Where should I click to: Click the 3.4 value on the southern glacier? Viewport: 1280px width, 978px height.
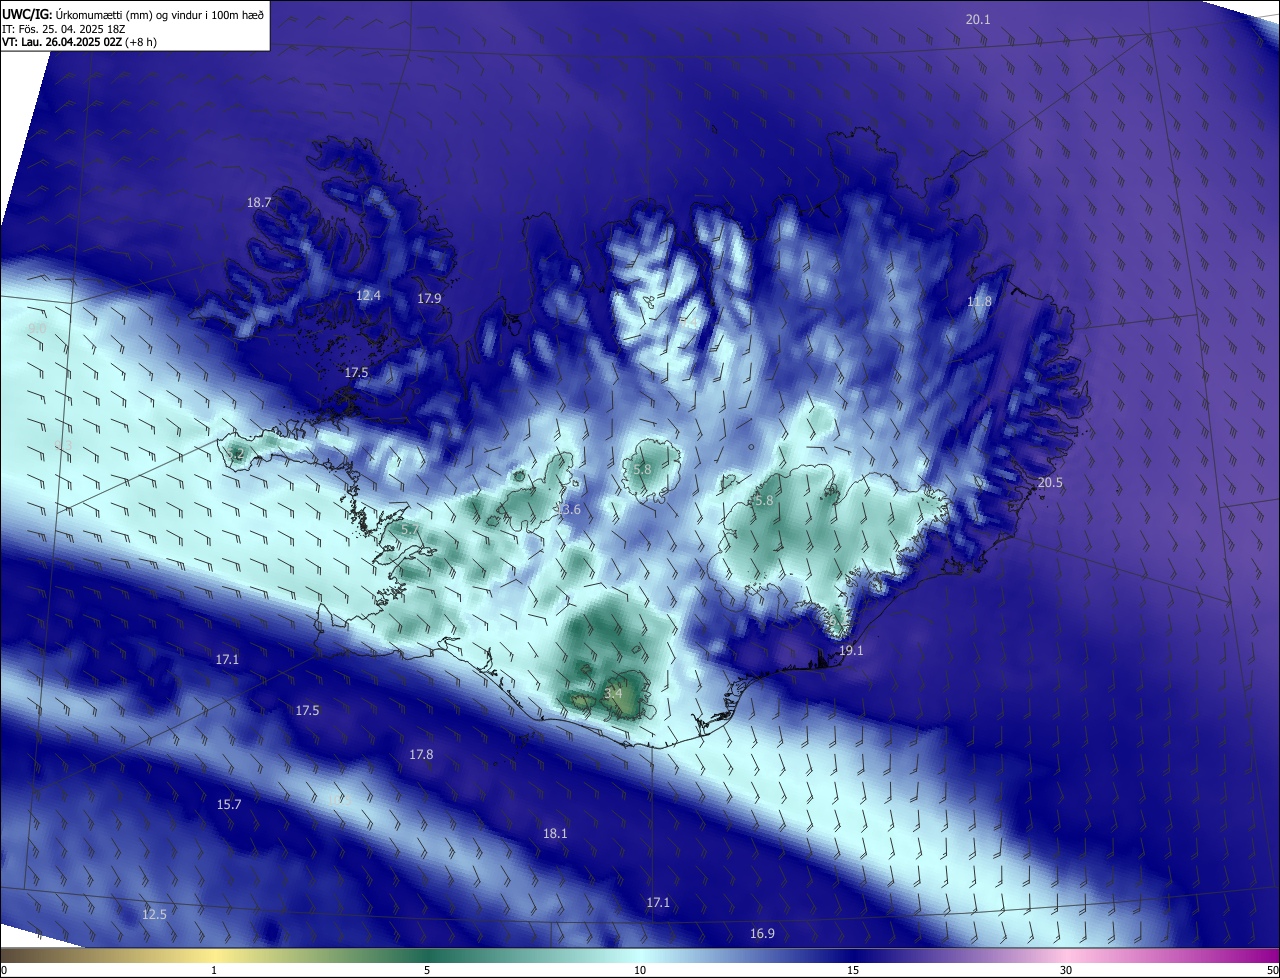point(613,692)
